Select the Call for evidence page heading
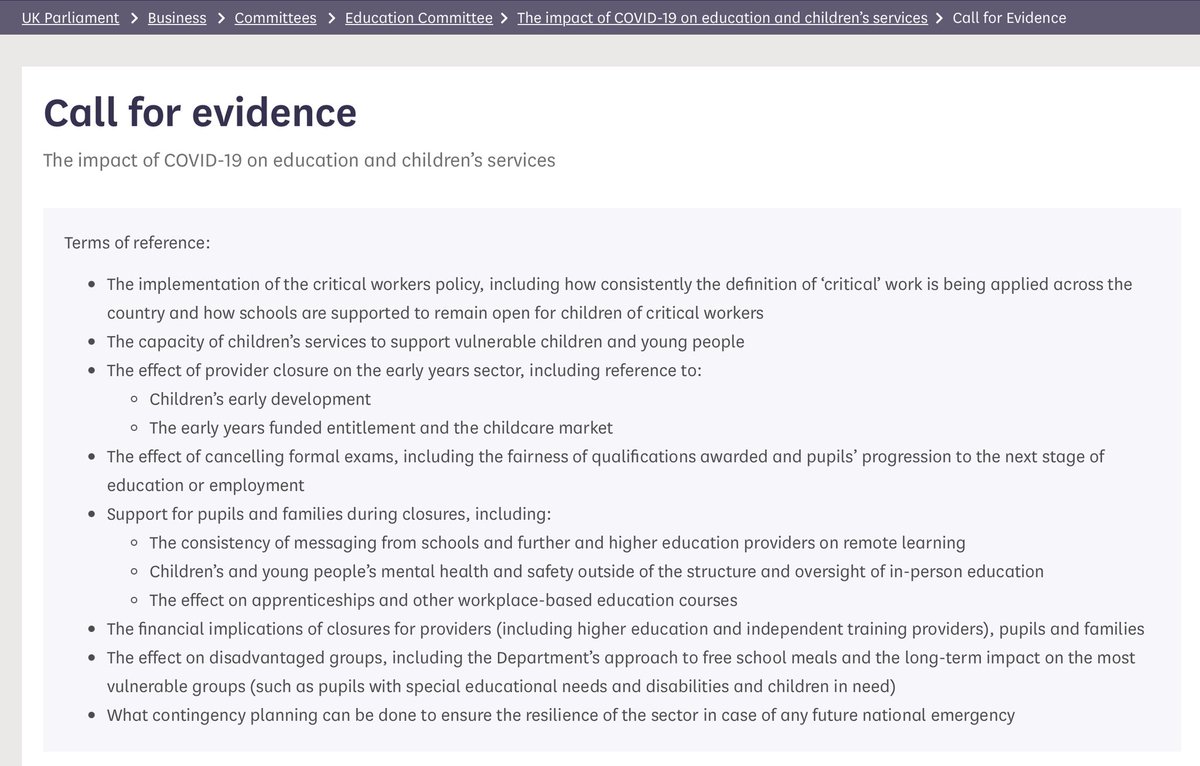This screenshot has height=766, width=1200. point(198,113)
